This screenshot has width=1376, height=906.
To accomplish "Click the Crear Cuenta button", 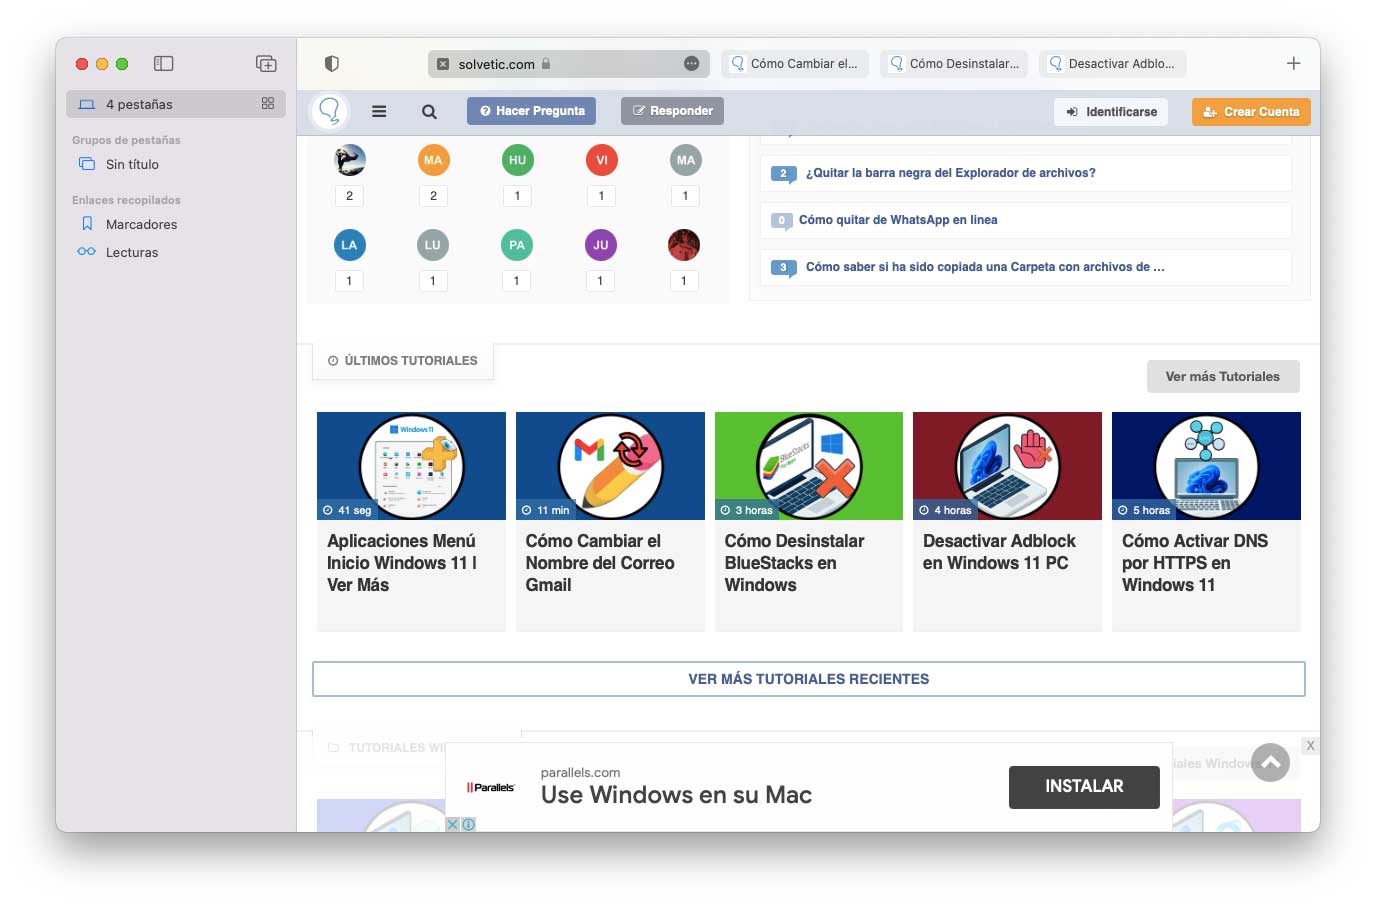I will tap(1251, 112).
